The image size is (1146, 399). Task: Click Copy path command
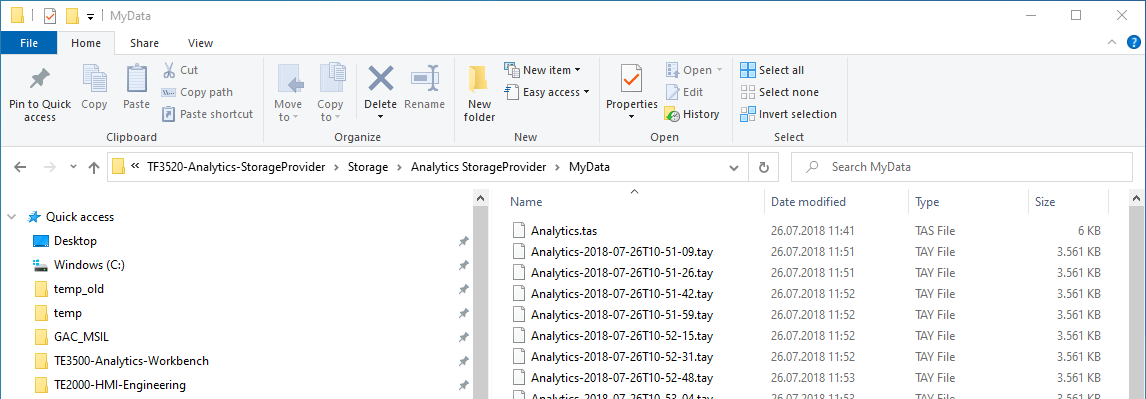197,92
